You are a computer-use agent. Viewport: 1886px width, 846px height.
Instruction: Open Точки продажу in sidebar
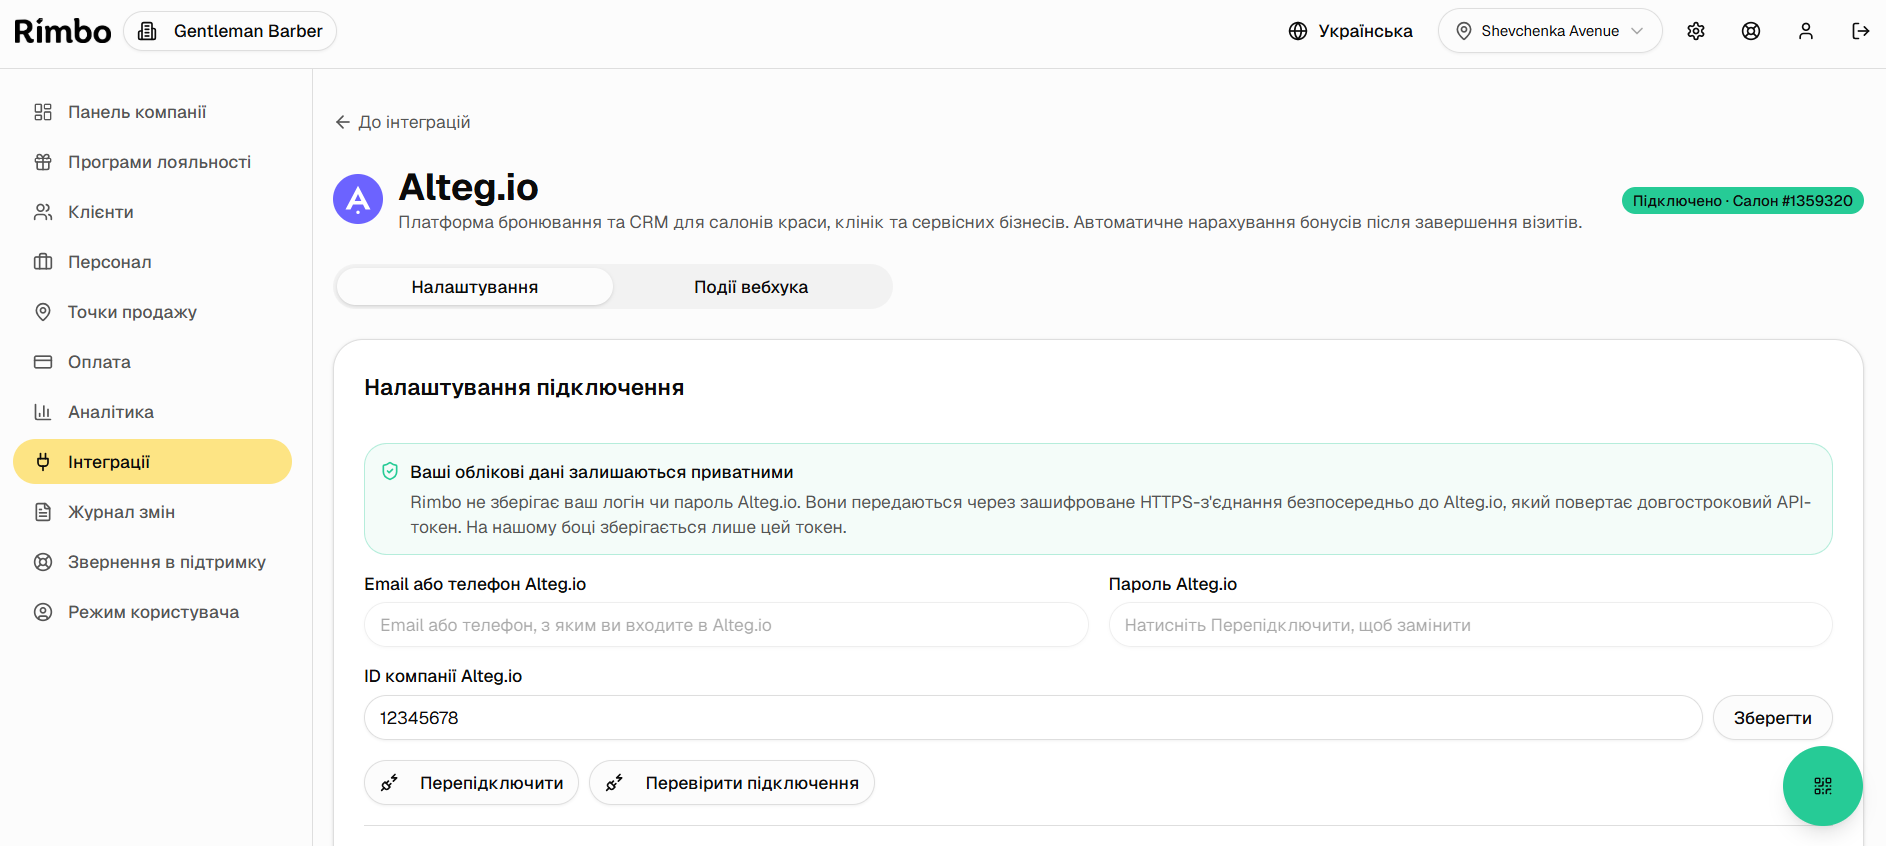152,312
